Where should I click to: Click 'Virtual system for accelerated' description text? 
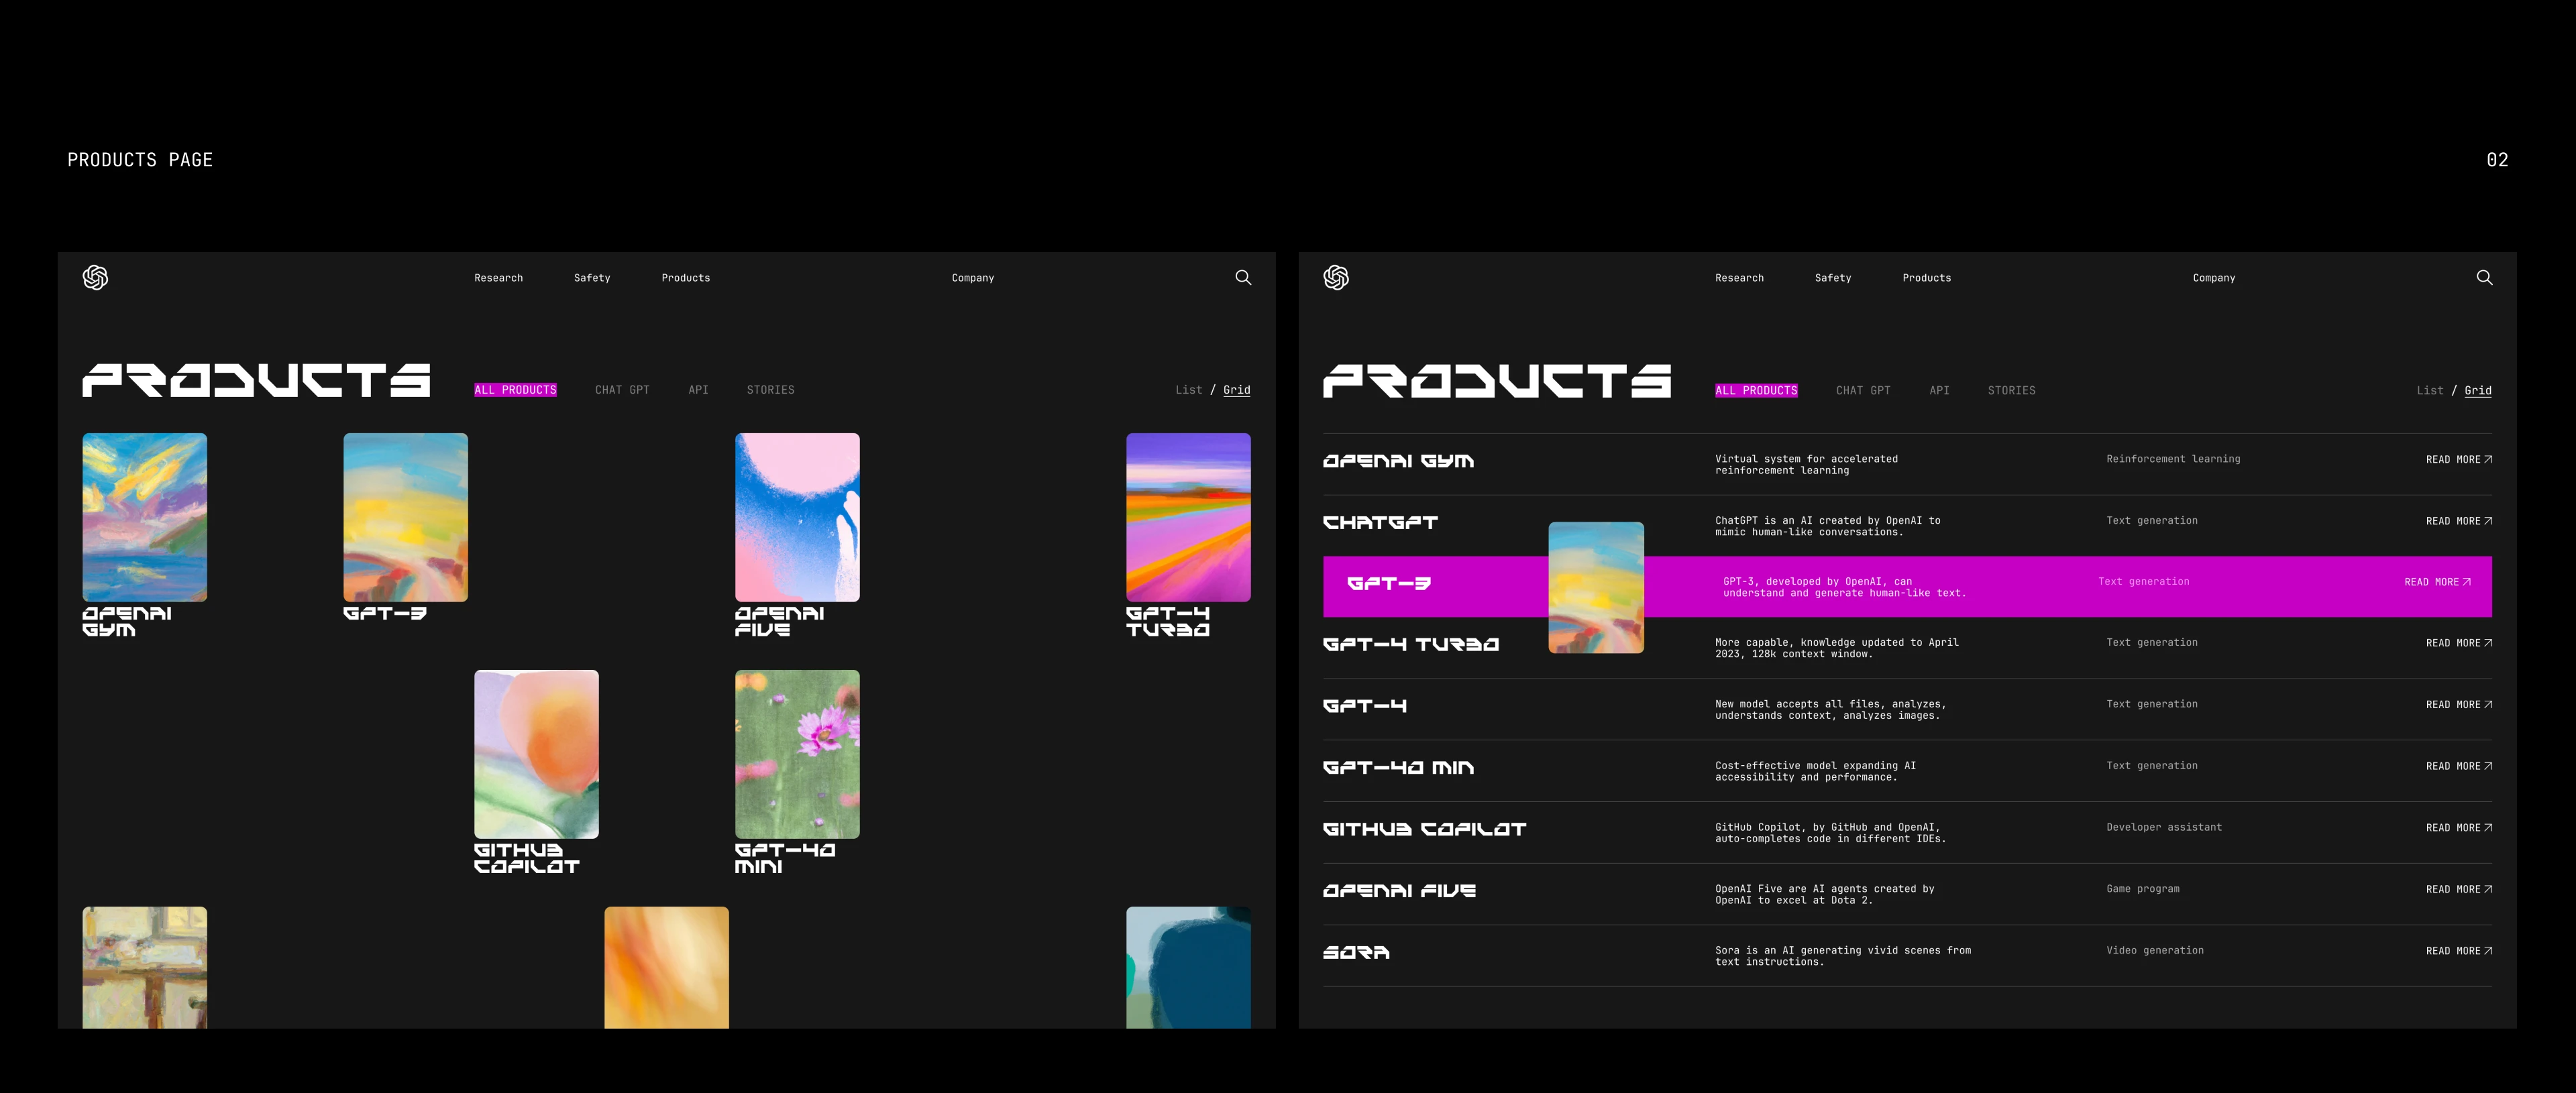click(x=1806, y=465)
